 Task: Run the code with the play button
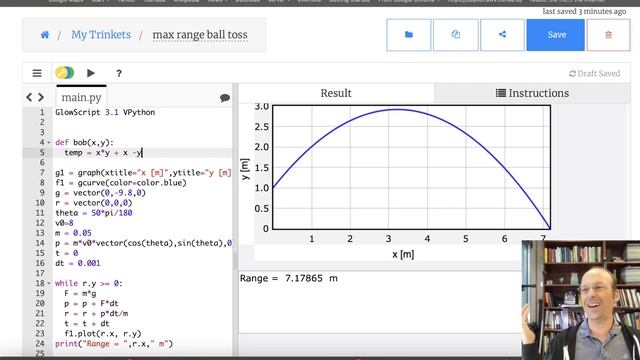[x=91, y=73]
